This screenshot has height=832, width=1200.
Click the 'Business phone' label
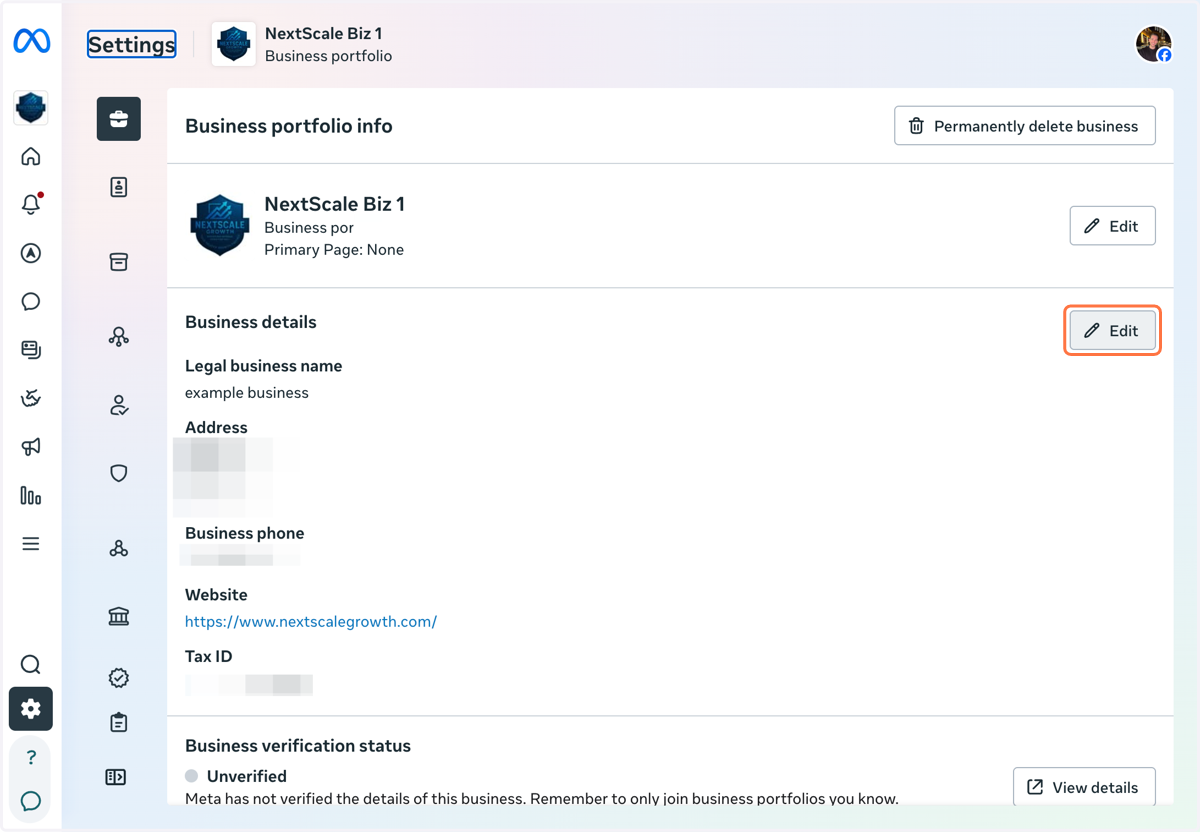[x=245, y=533]
